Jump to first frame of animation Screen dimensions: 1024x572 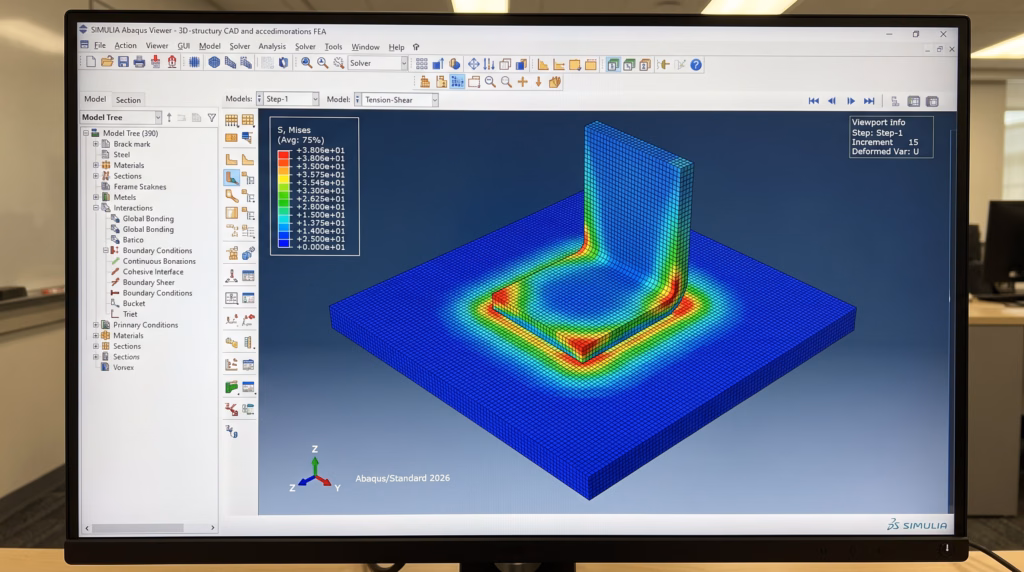(813, 101)
